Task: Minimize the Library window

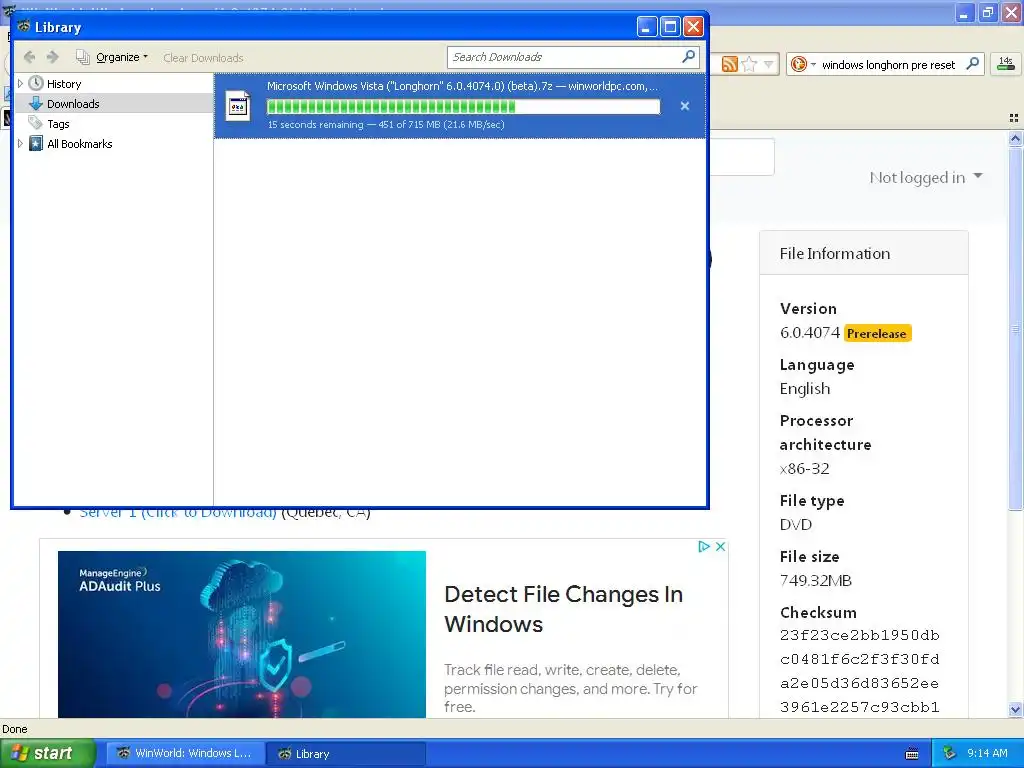Action: [x=647, y=27]
